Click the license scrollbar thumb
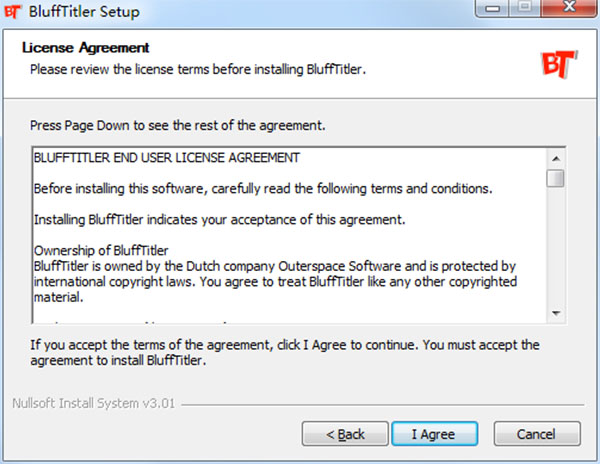Screen dimensions: 600x464 [555, 178]
